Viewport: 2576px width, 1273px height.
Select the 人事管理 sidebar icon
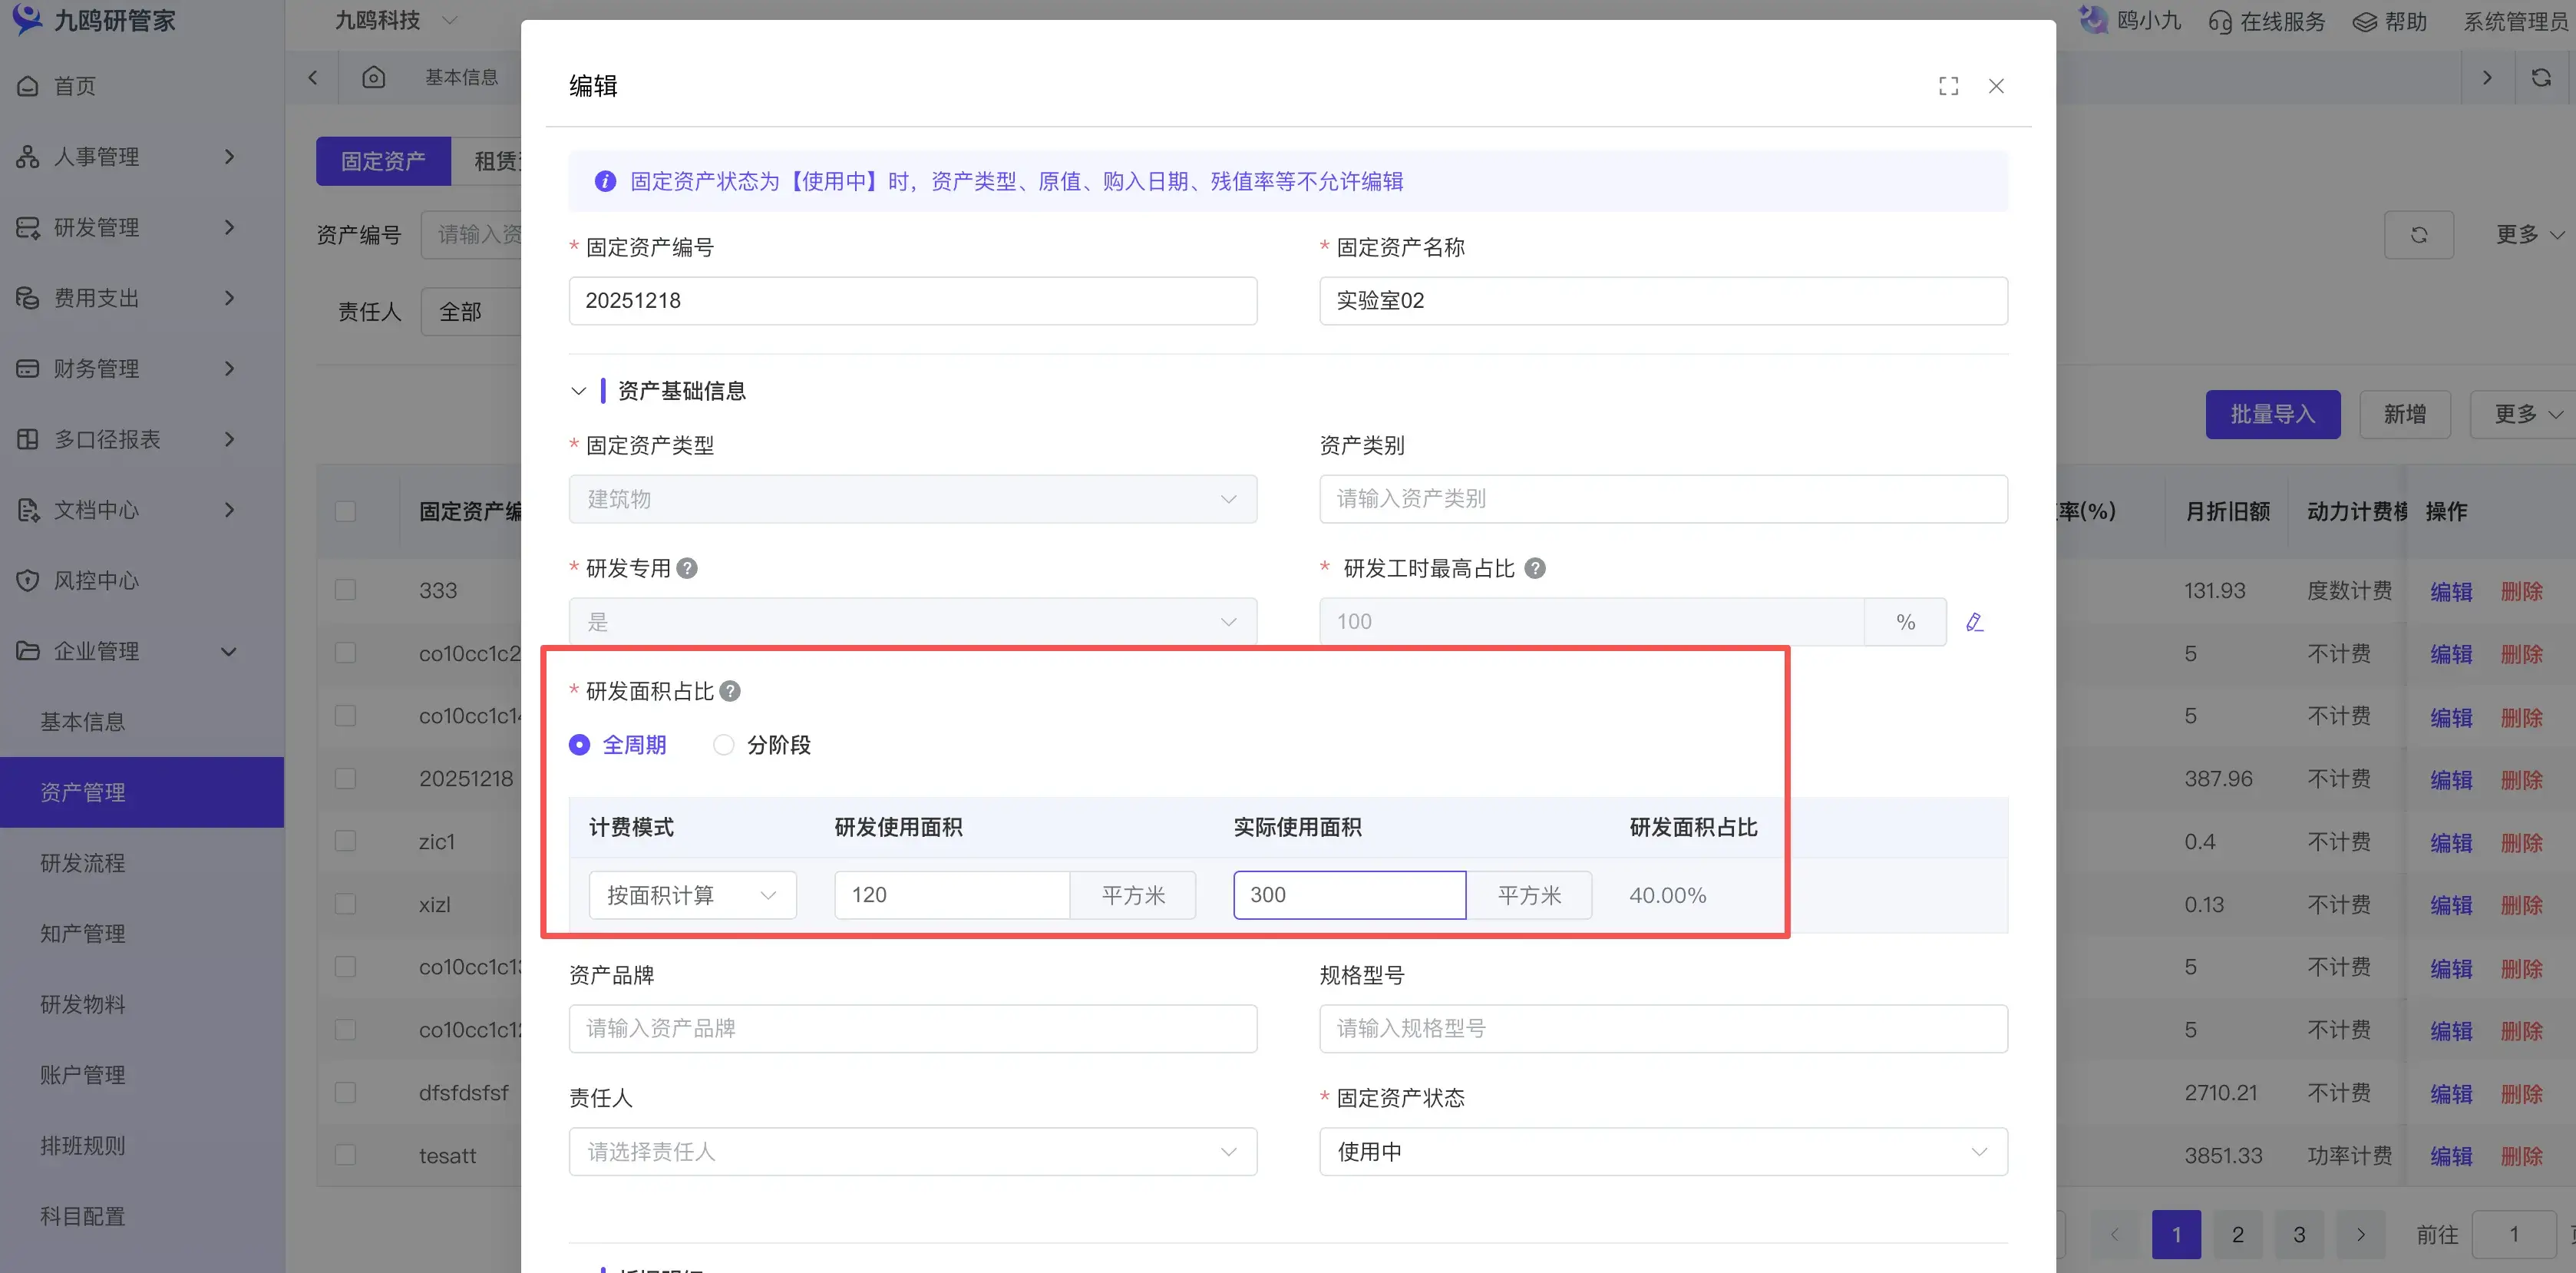coord(27,156)
